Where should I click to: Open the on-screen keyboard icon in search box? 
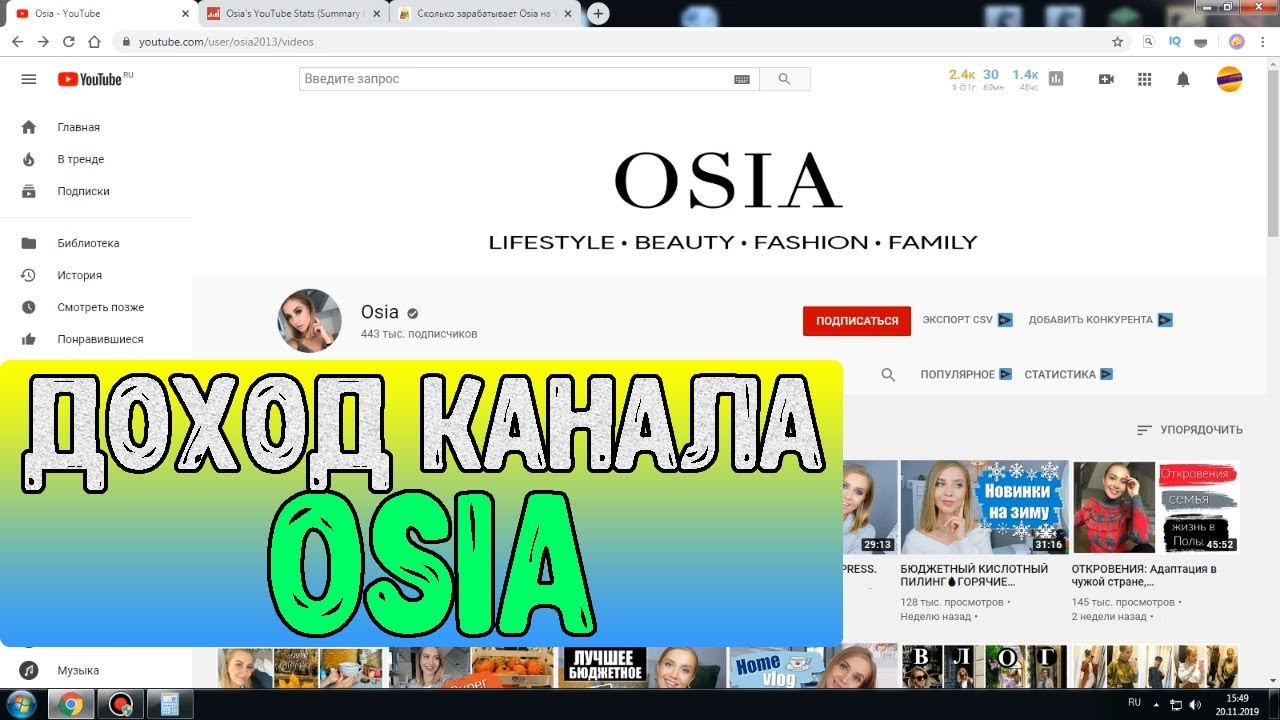pyautogui.click(x=742, y=79)
